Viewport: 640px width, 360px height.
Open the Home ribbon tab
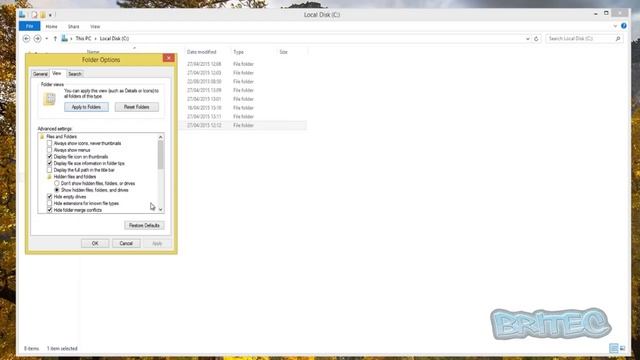51,27
